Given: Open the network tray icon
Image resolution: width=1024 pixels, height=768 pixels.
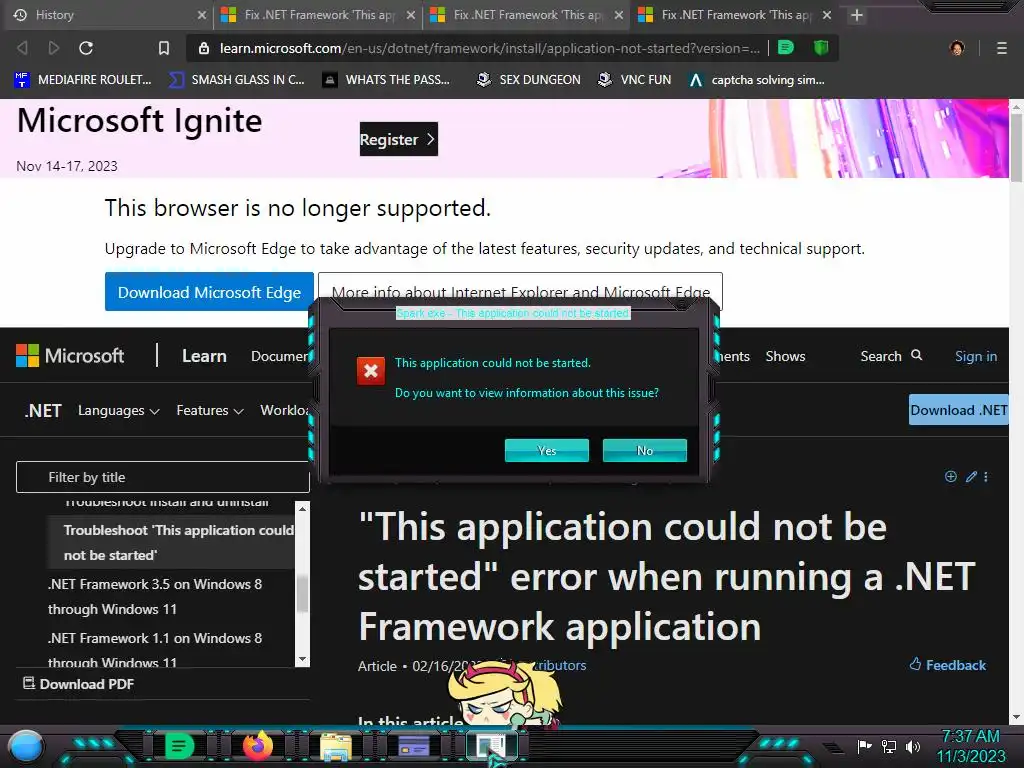Looking at the screenshot, I should point(888,746).
